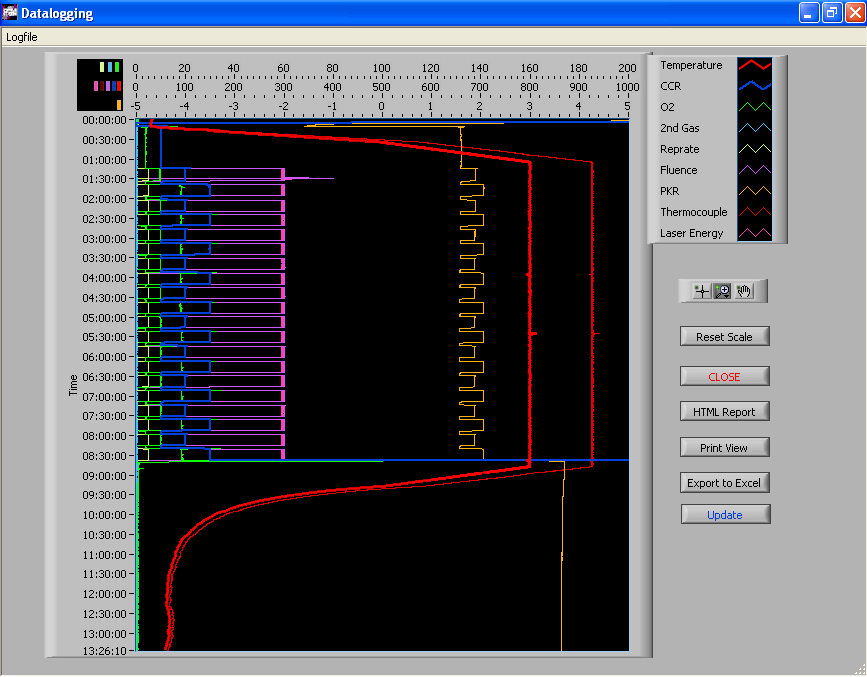Click the 2nd Gas plot line sample
This screenshot has width=867, height=677.
point(755,128)
